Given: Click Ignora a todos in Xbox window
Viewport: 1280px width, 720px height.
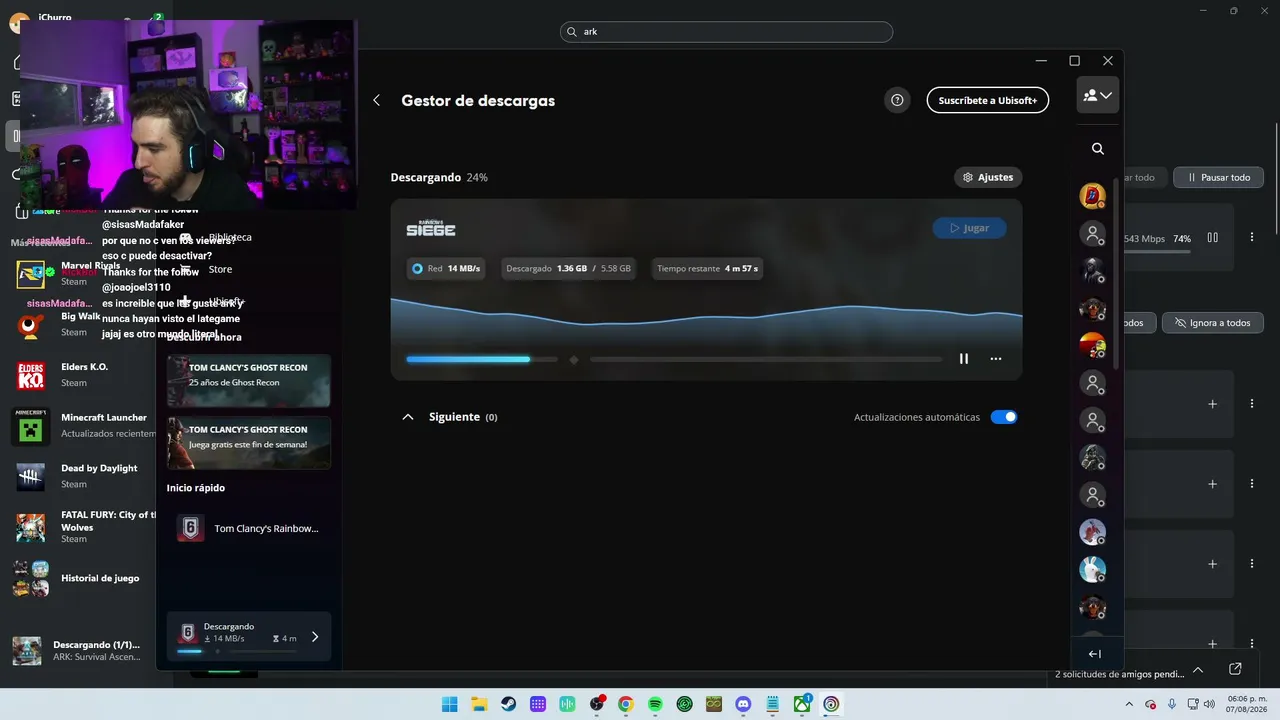Looking at the screenshot, I should coord(1212,323).
